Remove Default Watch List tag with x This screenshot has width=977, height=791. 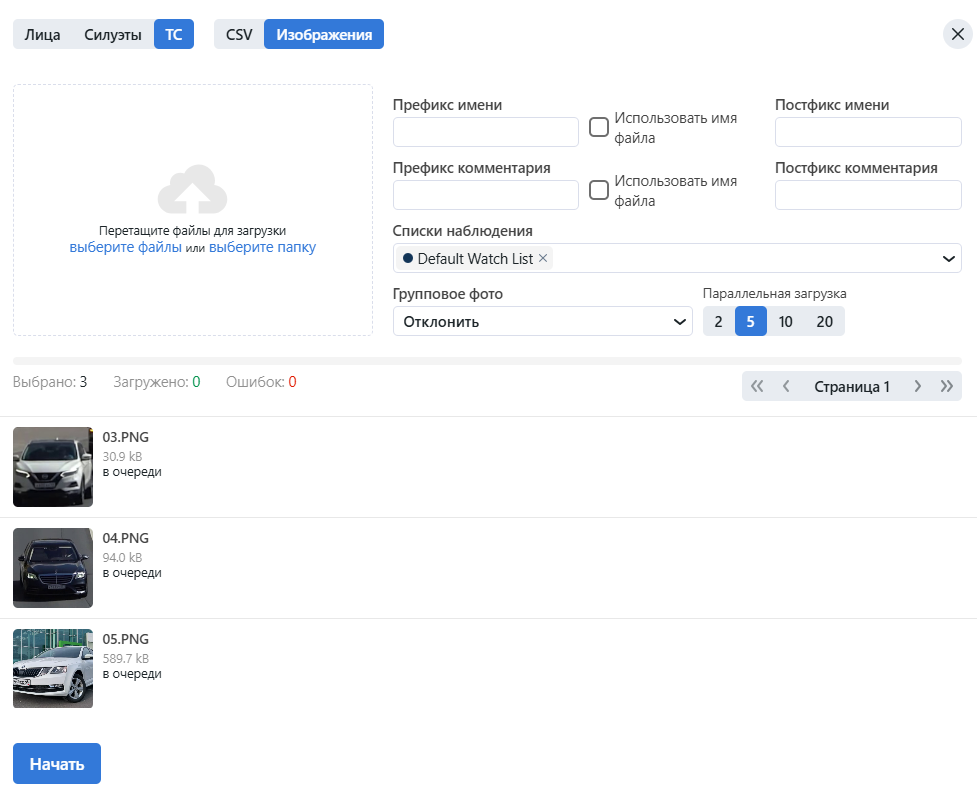(543, 258)
